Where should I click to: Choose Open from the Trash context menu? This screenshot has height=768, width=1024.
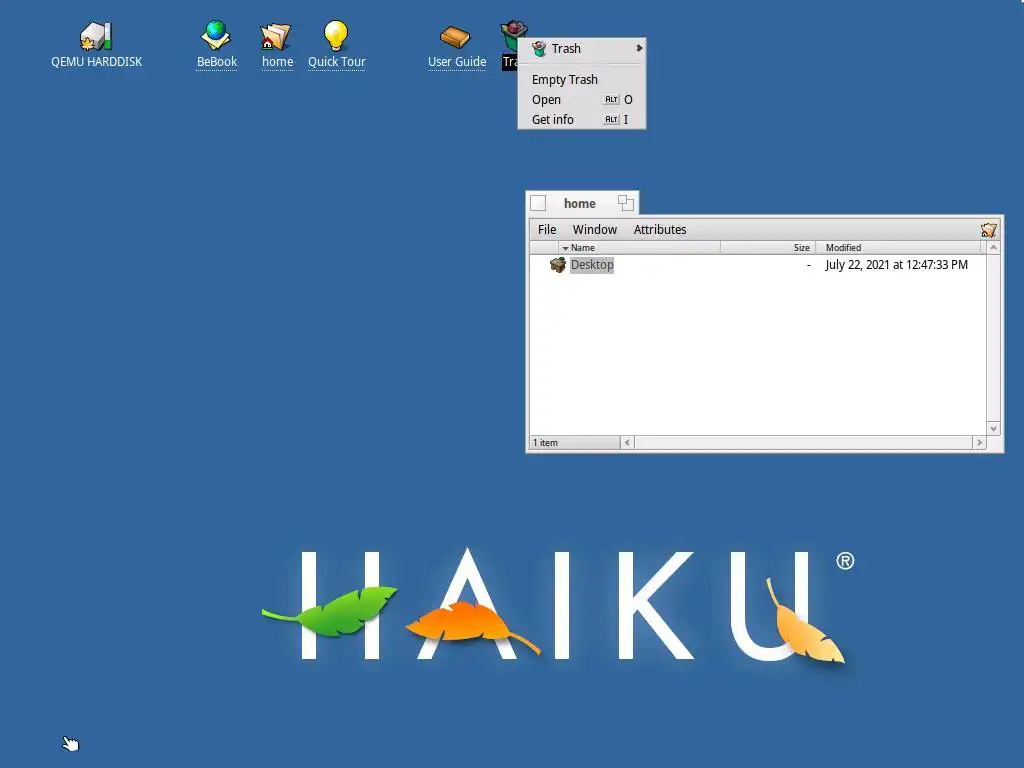[x=582, y=100]
